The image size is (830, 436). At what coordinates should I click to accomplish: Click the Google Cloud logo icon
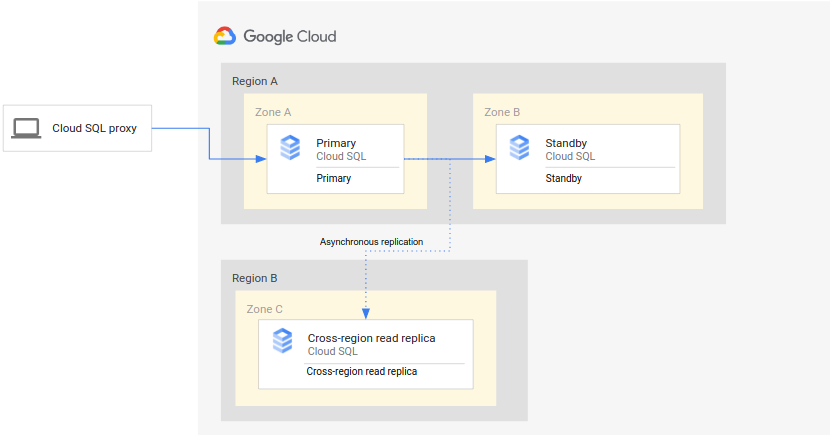click(x=224, y=36)
